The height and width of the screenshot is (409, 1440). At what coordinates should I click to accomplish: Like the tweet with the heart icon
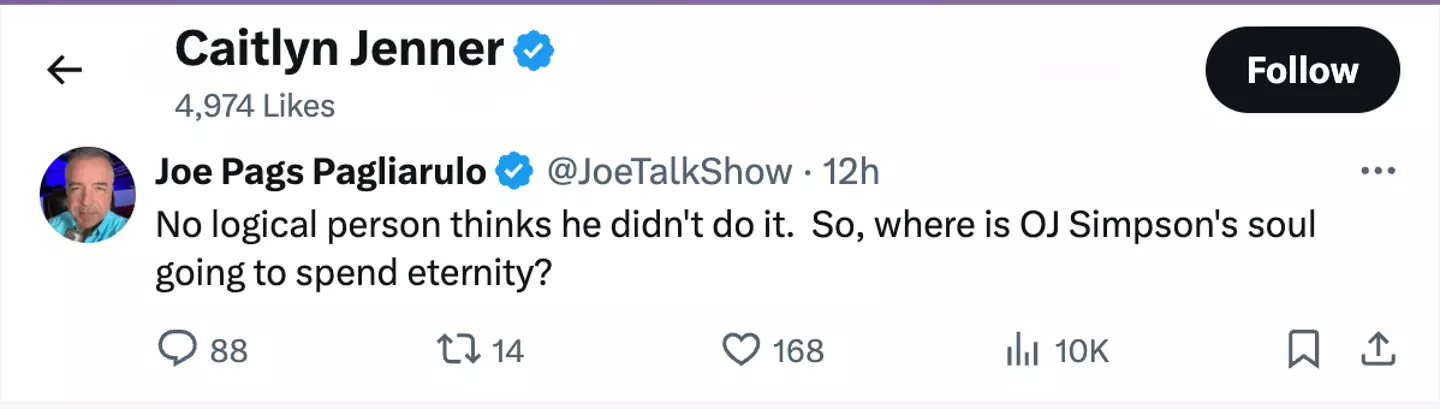741,349
